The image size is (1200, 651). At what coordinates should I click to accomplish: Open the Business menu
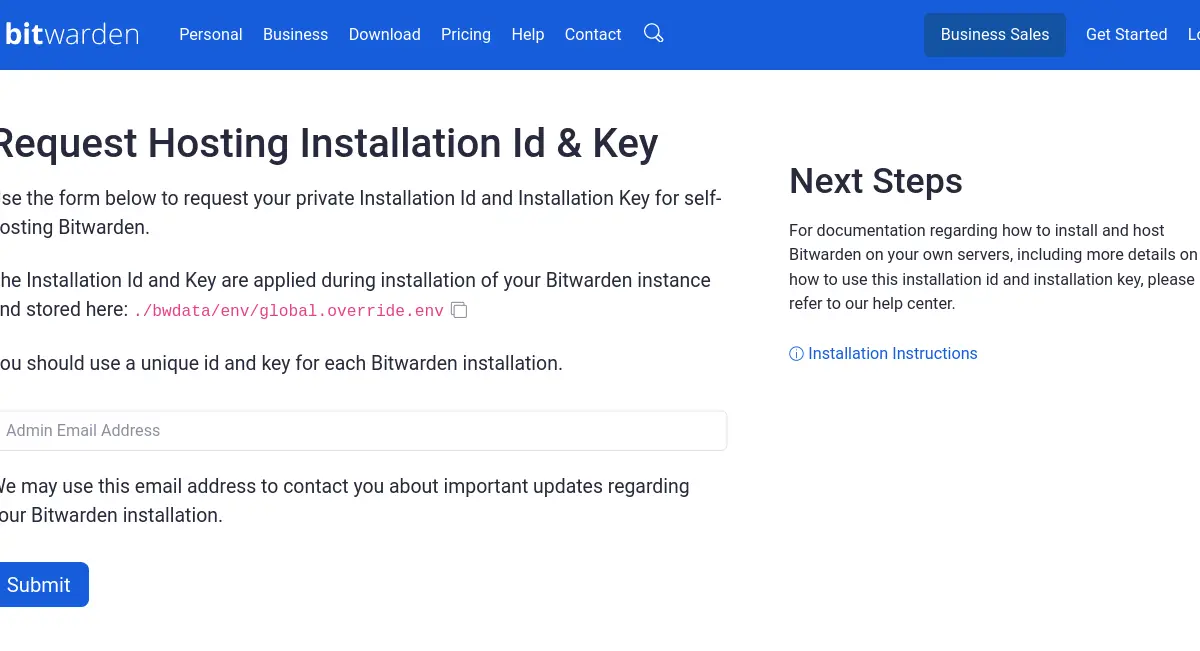pos(295,34)
